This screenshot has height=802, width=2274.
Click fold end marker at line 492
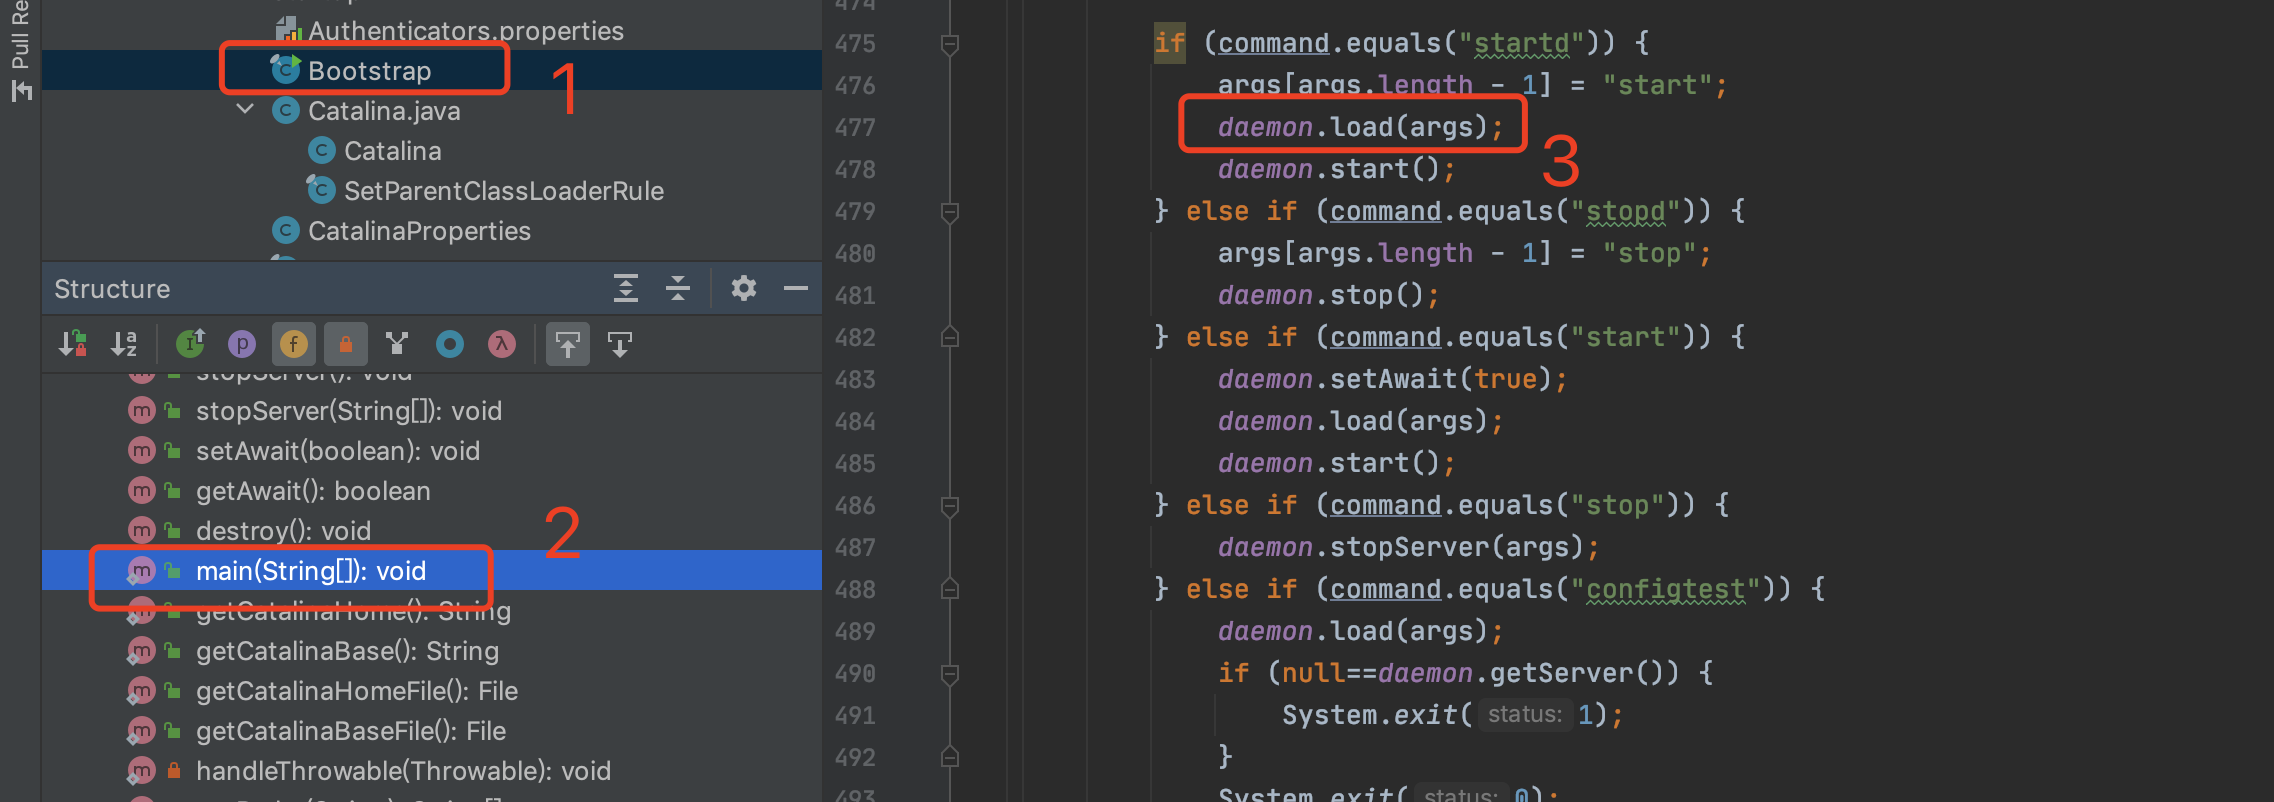[950, 757]
